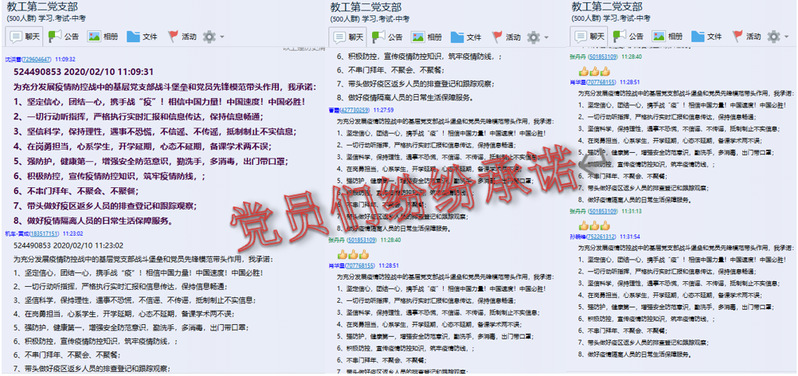Open the 公告 megaphone icon in the rightmost window
This screenshot has width=798, height=376.
click(x=619, y=36)
